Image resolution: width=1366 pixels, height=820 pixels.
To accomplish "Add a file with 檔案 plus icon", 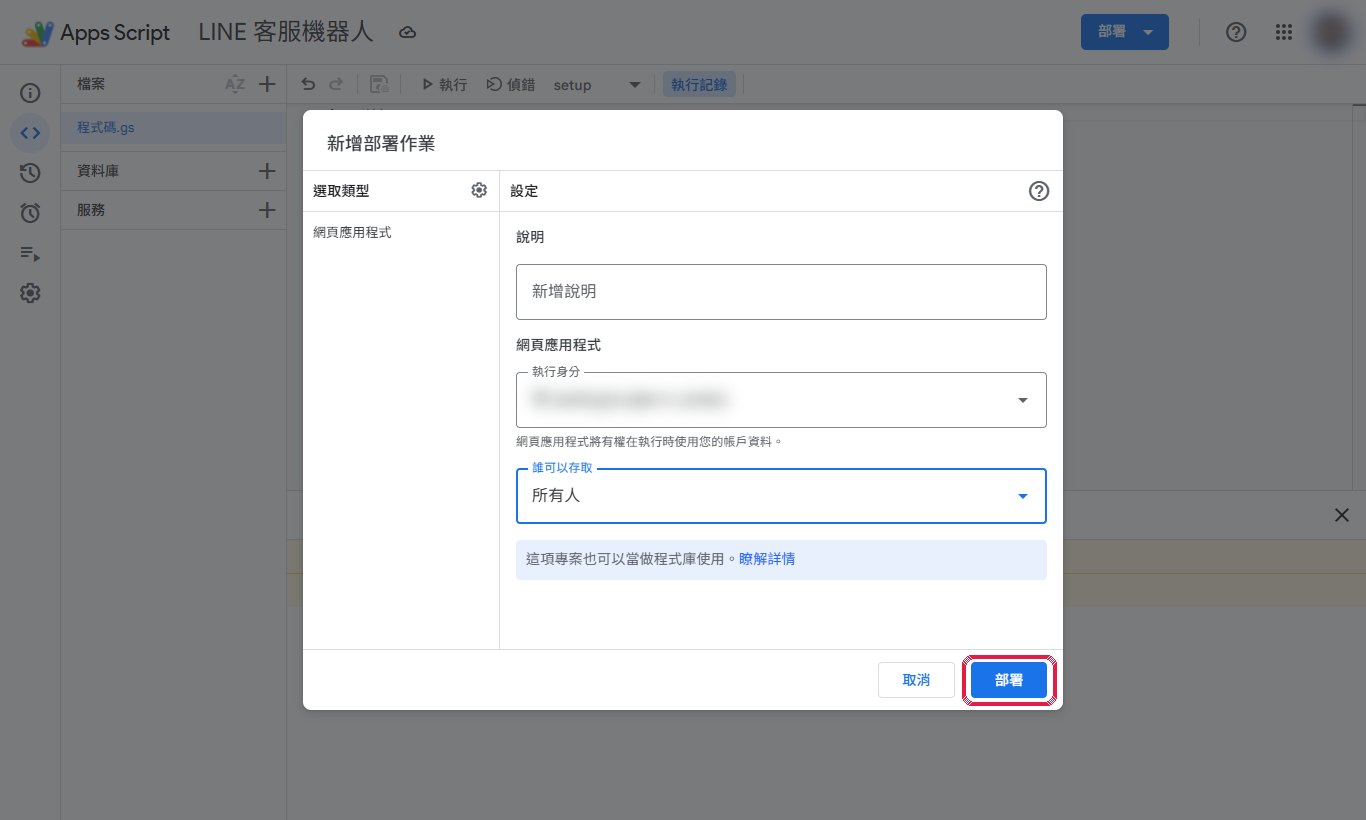I will click(x=267, y=85).
